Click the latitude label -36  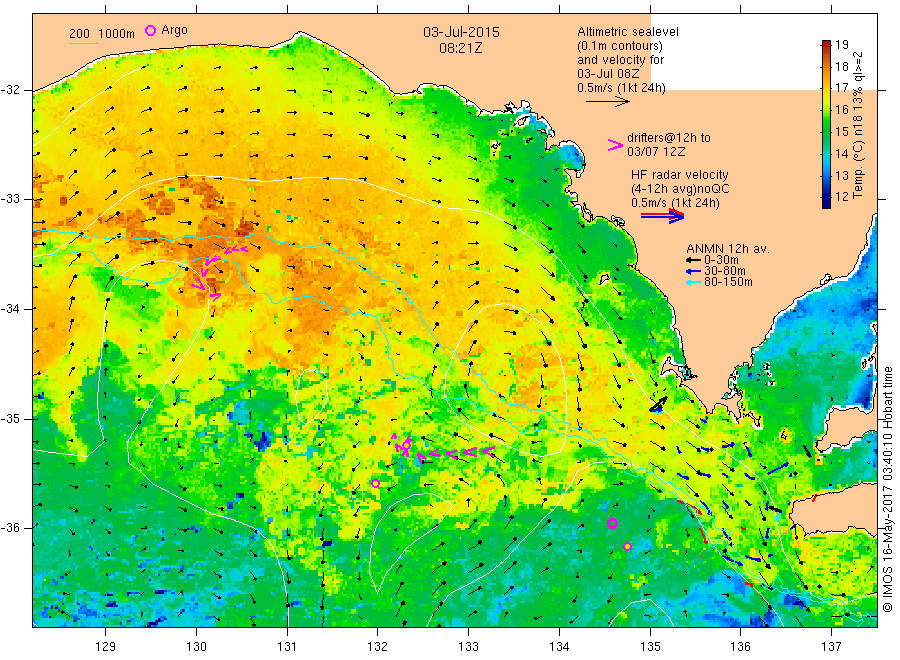click(x=11, y=527)
